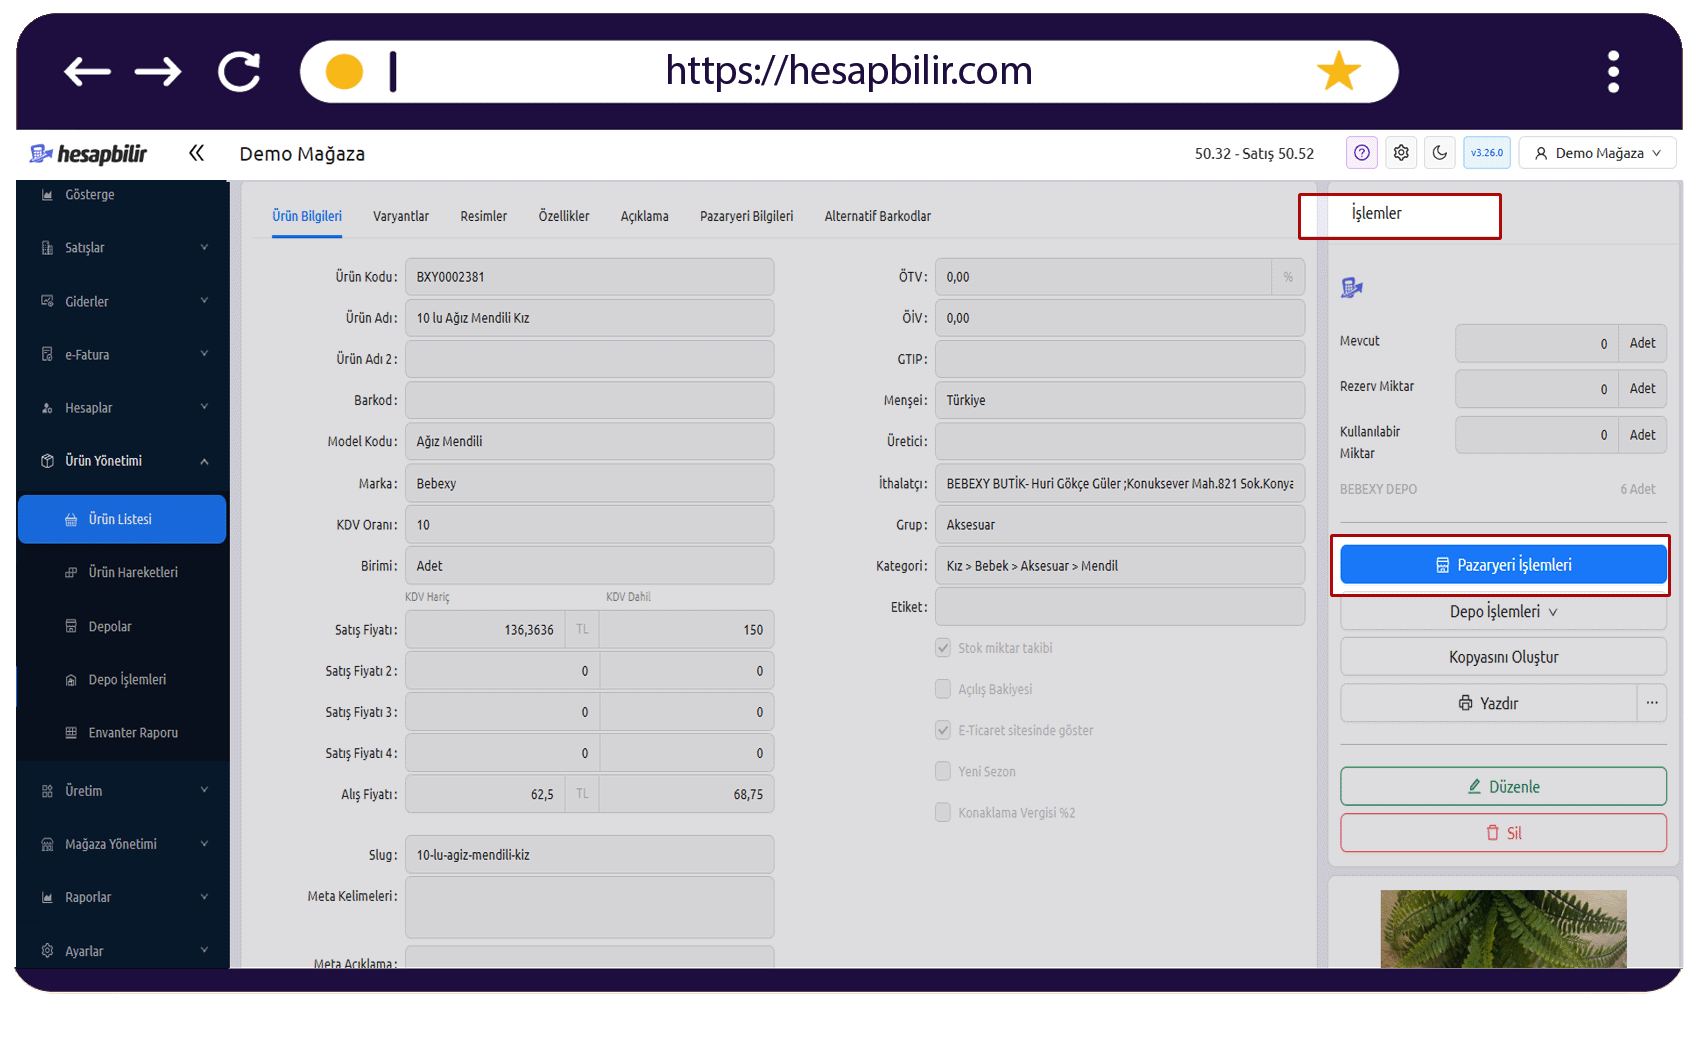Click the Ayarlar gear icon in sidebar
Screen dimensions: 1700x1050
(47, 951)
